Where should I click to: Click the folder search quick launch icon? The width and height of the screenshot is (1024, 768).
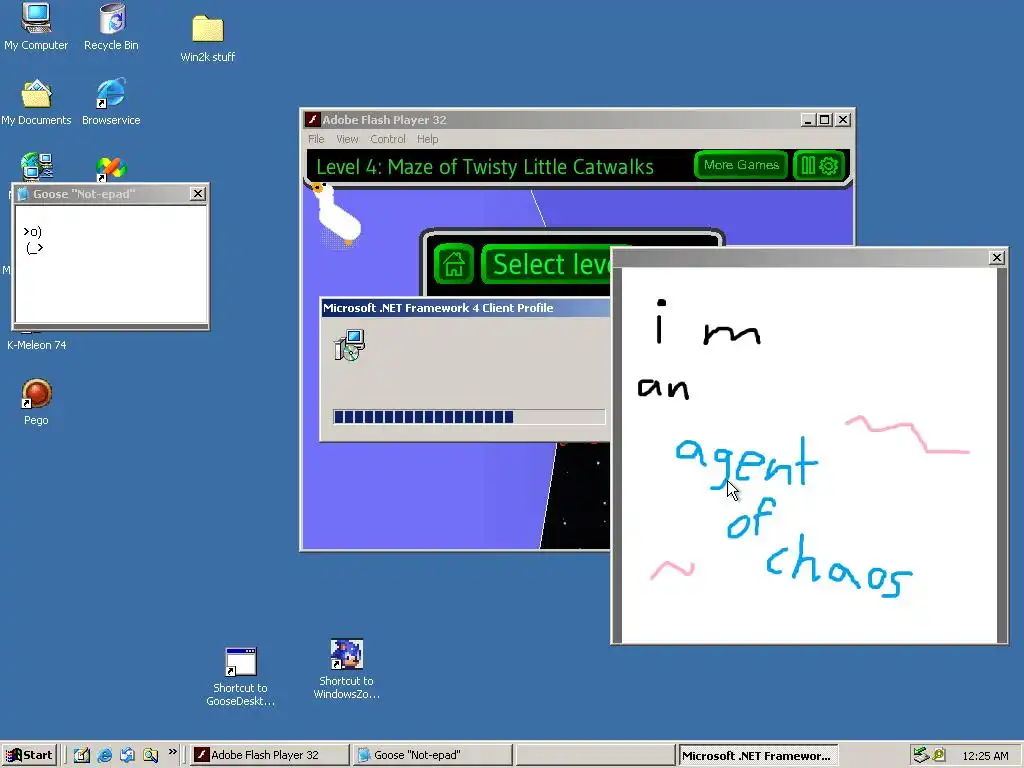[x=150, y=755]
